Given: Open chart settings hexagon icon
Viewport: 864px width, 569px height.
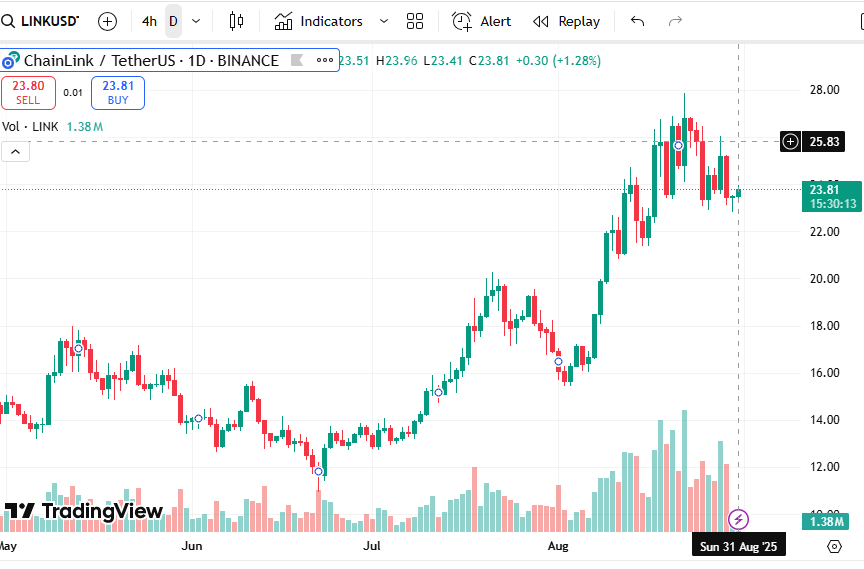Looking at the screenshot, I should [x=835, y=546].
